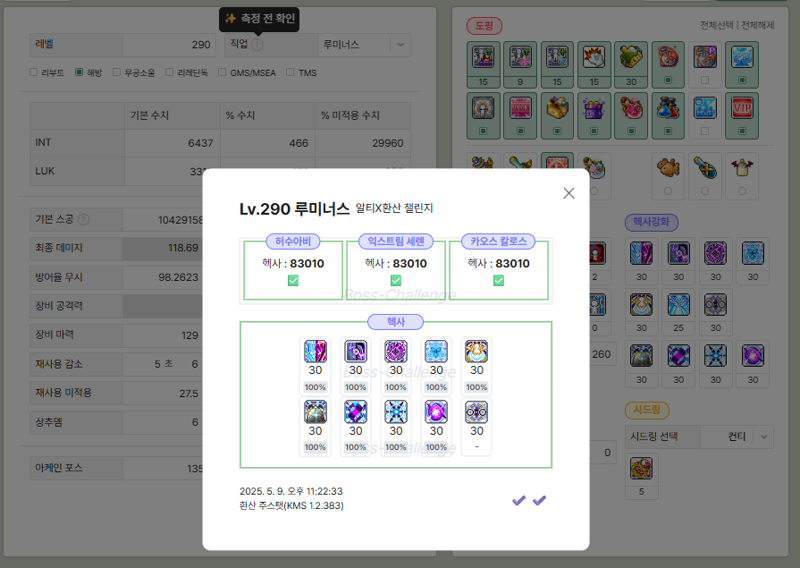The image size is (800, 568).
Task: Uncheck the 익스트림 세렌 green checkbox
Action: pos(396,281)
